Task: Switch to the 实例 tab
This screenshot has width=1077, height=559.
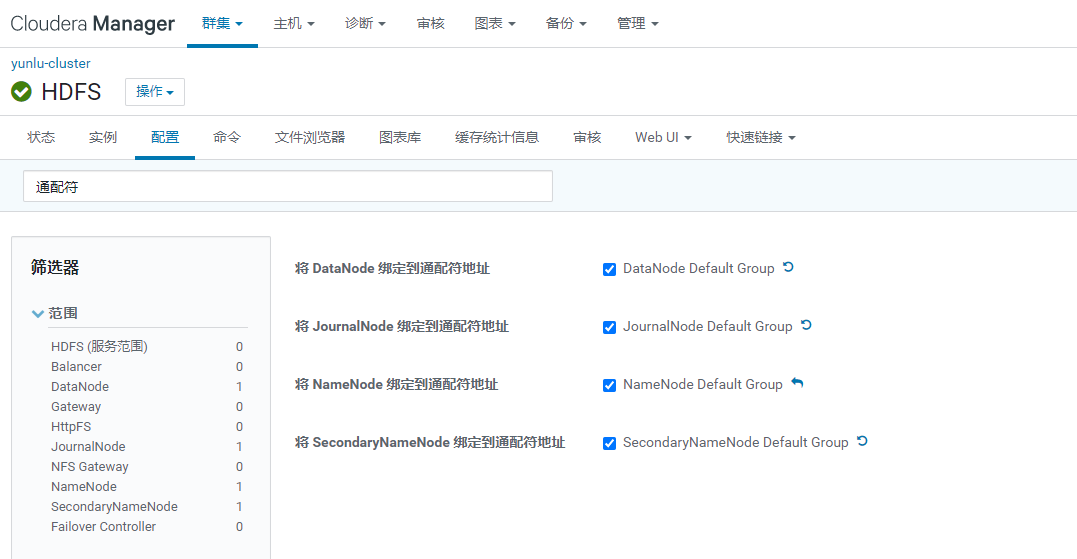Action: [x=103, y=137]
